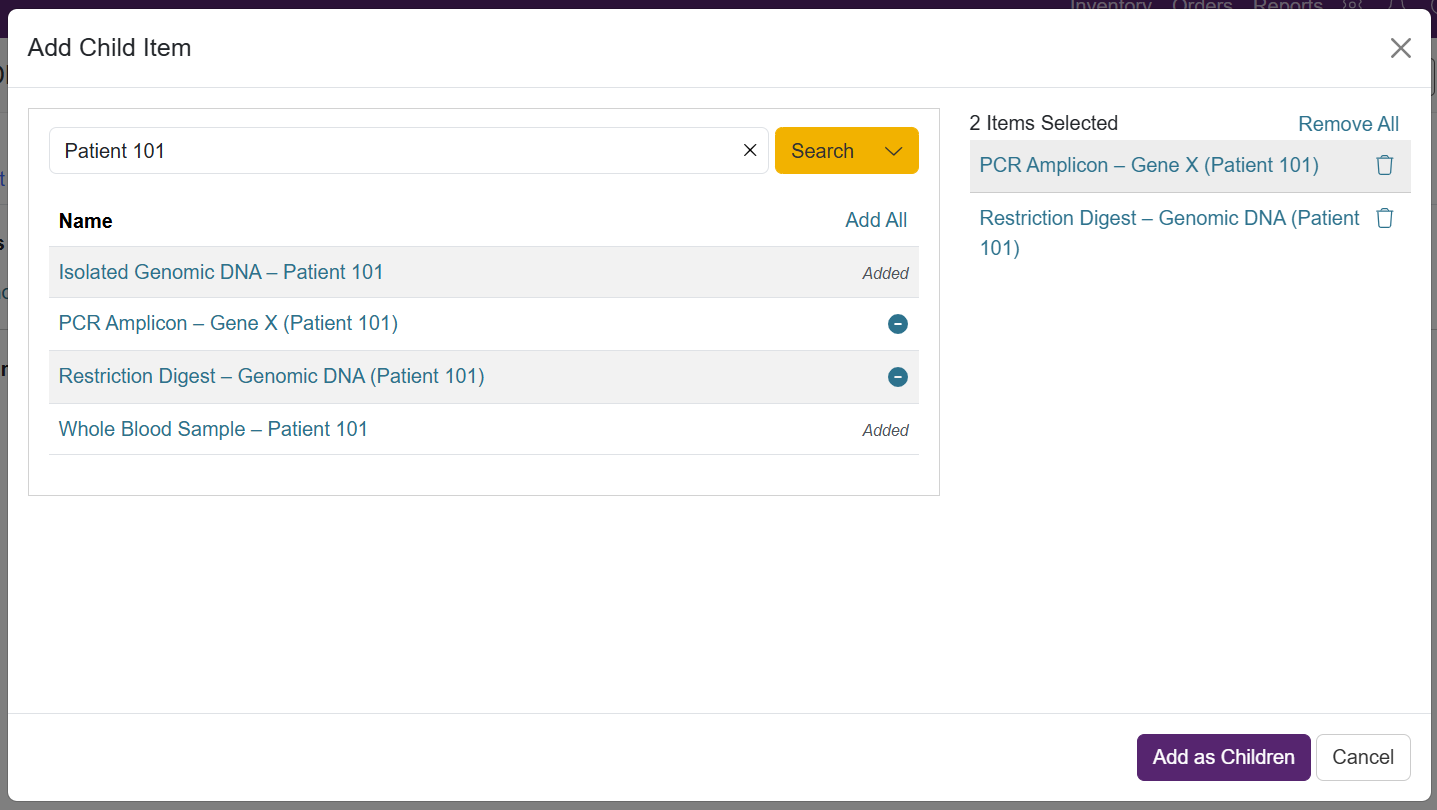Open PCR Amplicon in selected items panel
This screenshot has width=1437, height=810.
[x=1149, y=165]
